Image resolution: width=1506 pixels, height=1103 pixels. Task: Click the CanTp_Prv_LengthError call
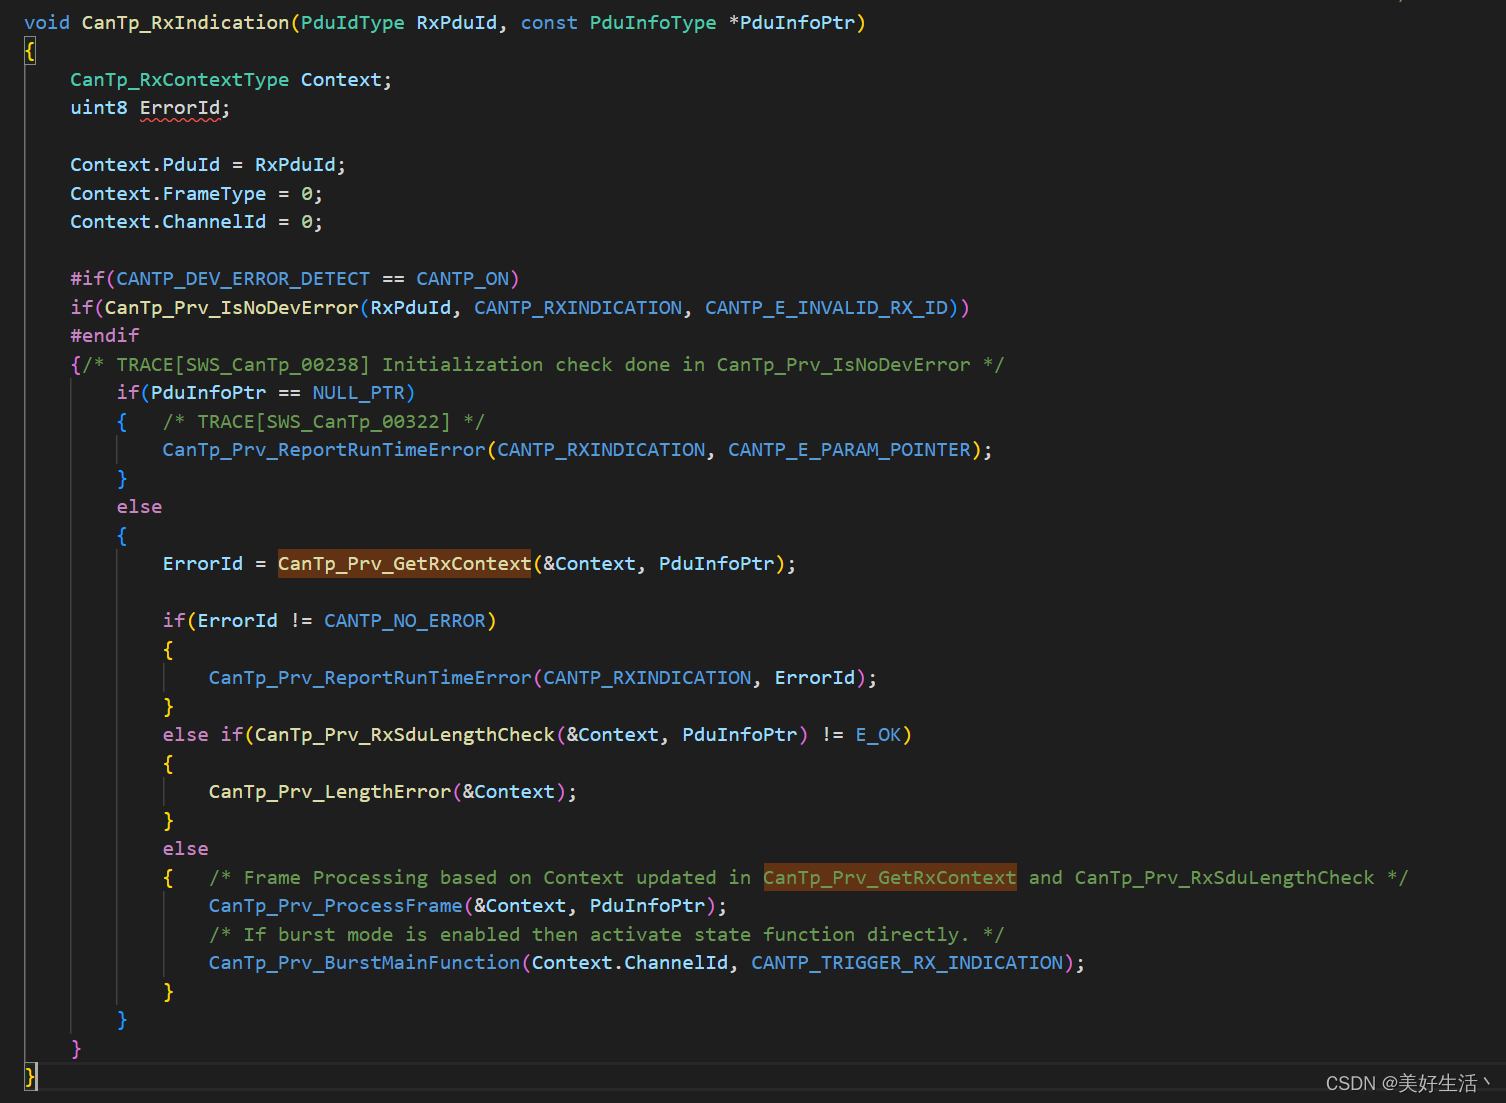tap(330, 792)
